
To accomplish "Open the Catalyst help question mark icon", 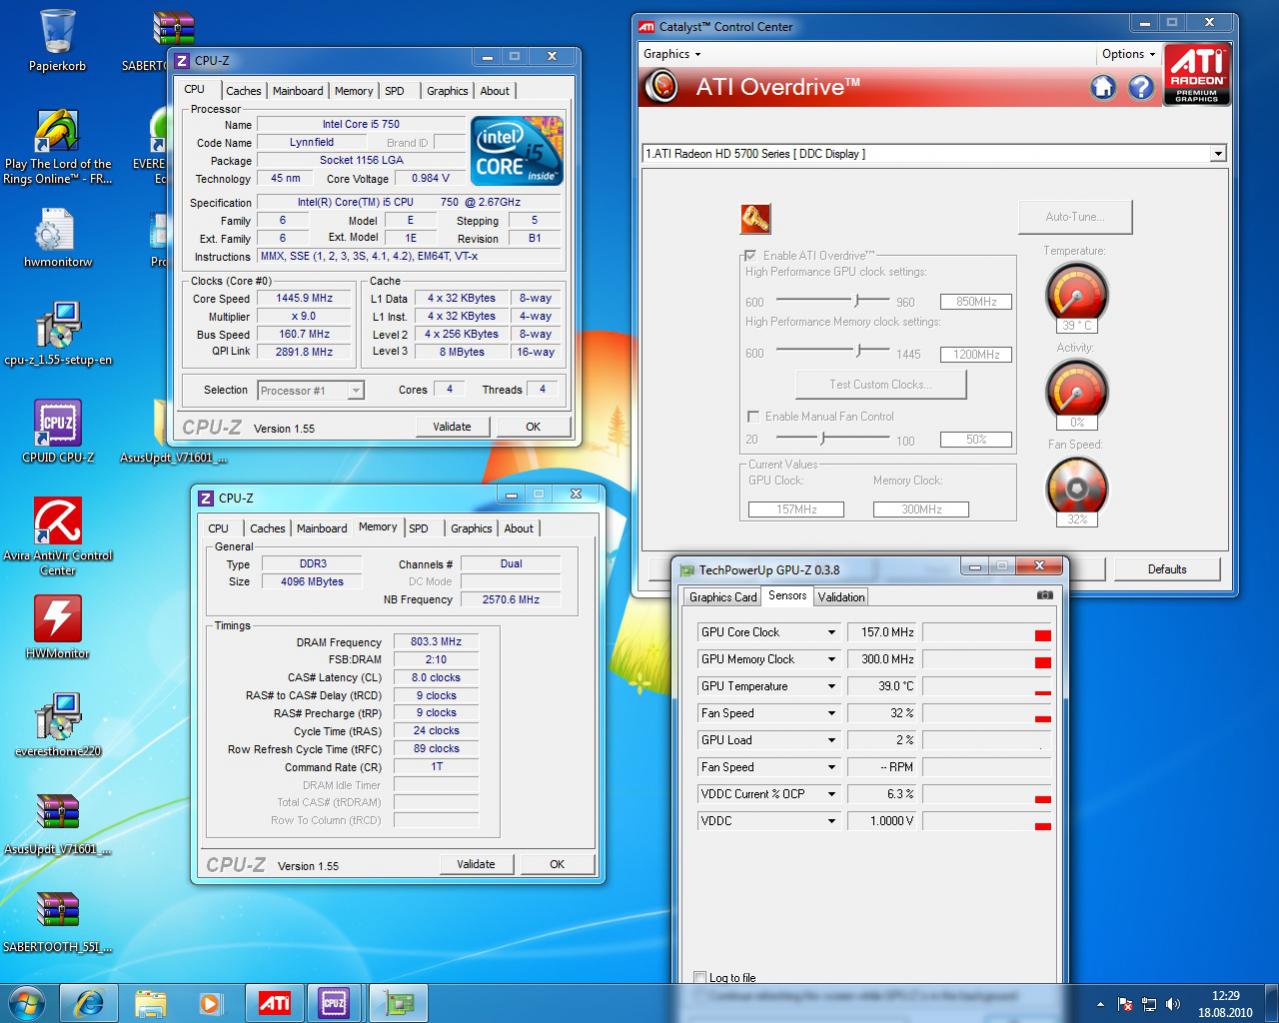I will (x=1141, y=88).
